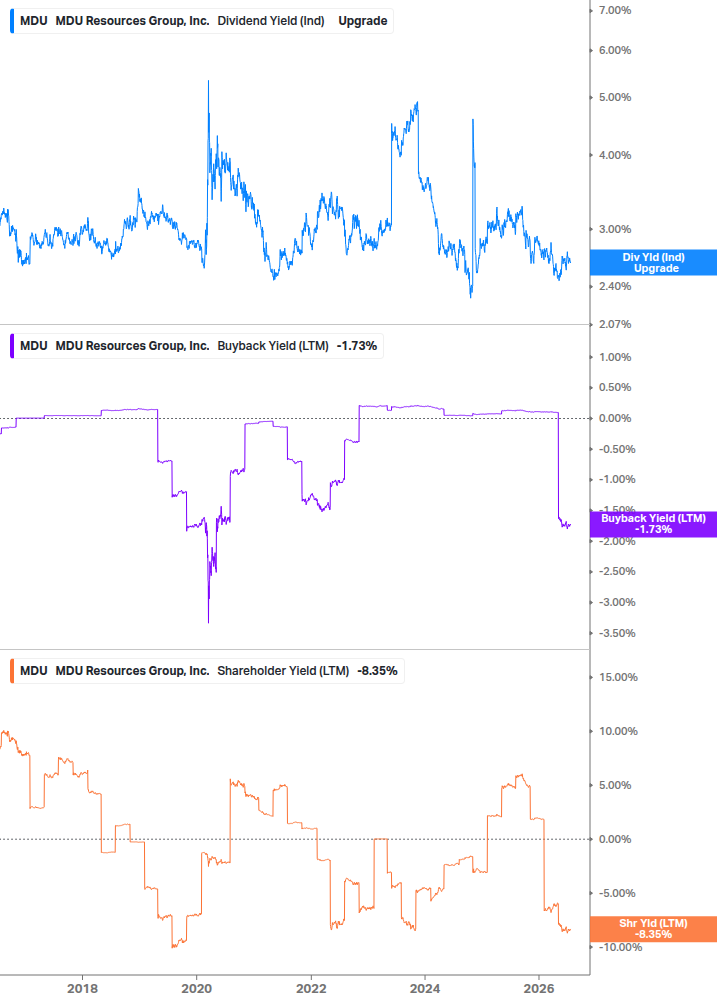
Task: Click MDU Resources Group, Inc. in Buyback legend
Action: tap(133, 345)
